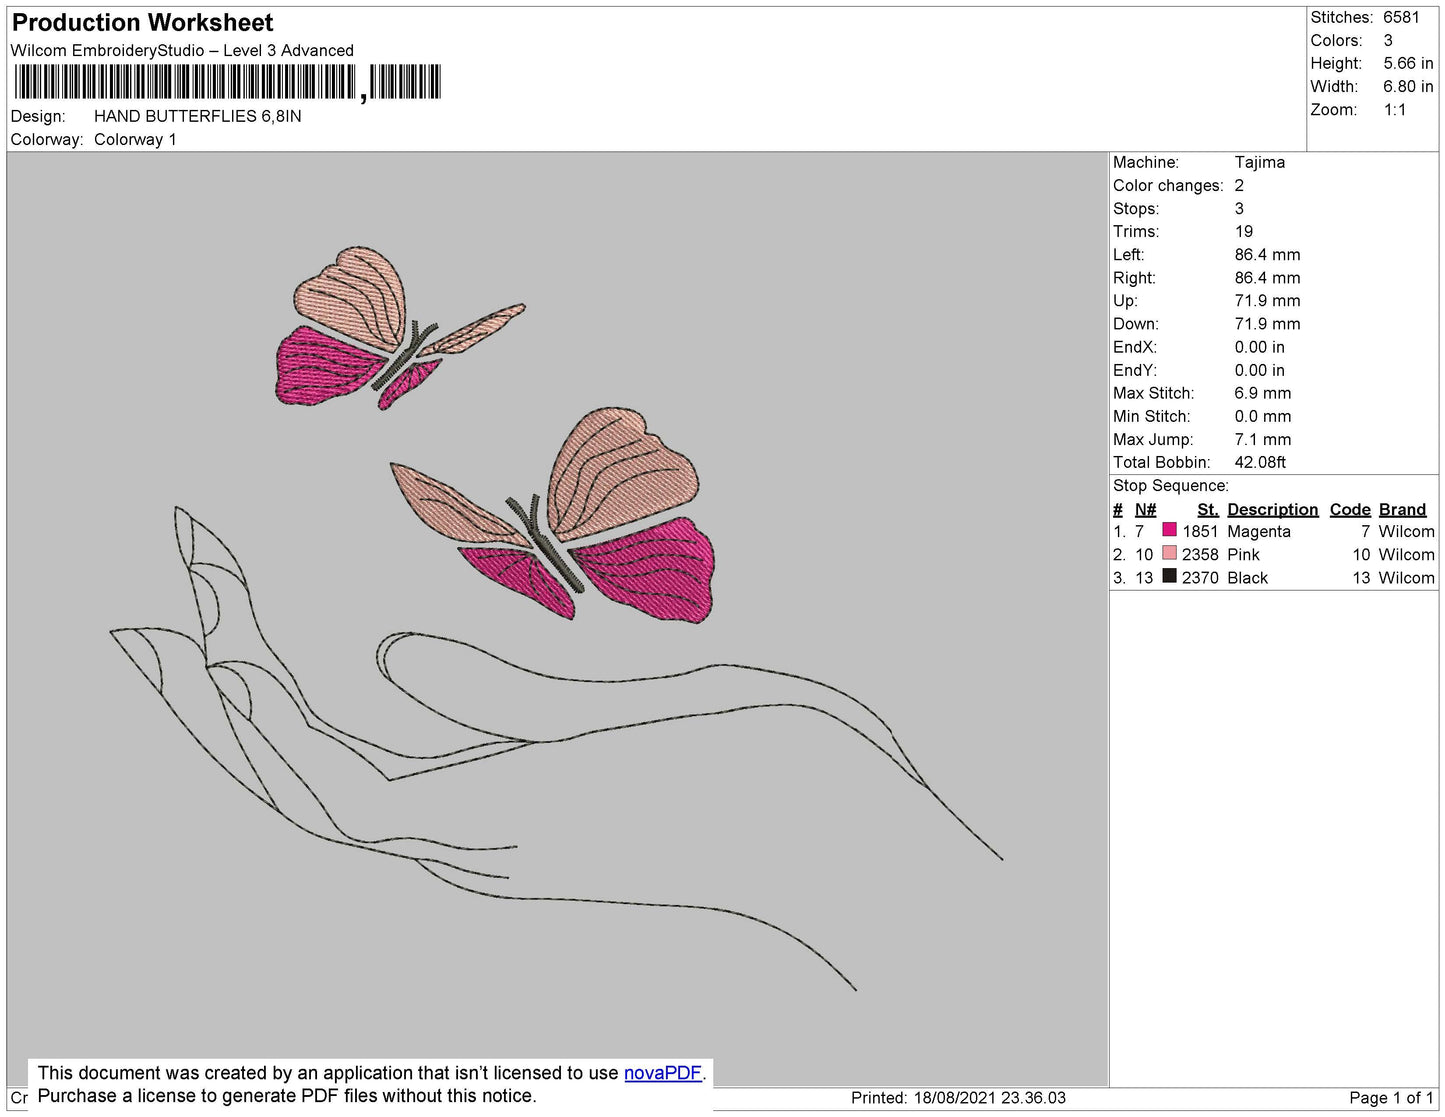Click the barcode image in the header
This screenshot has height=1117, width=1445.
[227, 82]
